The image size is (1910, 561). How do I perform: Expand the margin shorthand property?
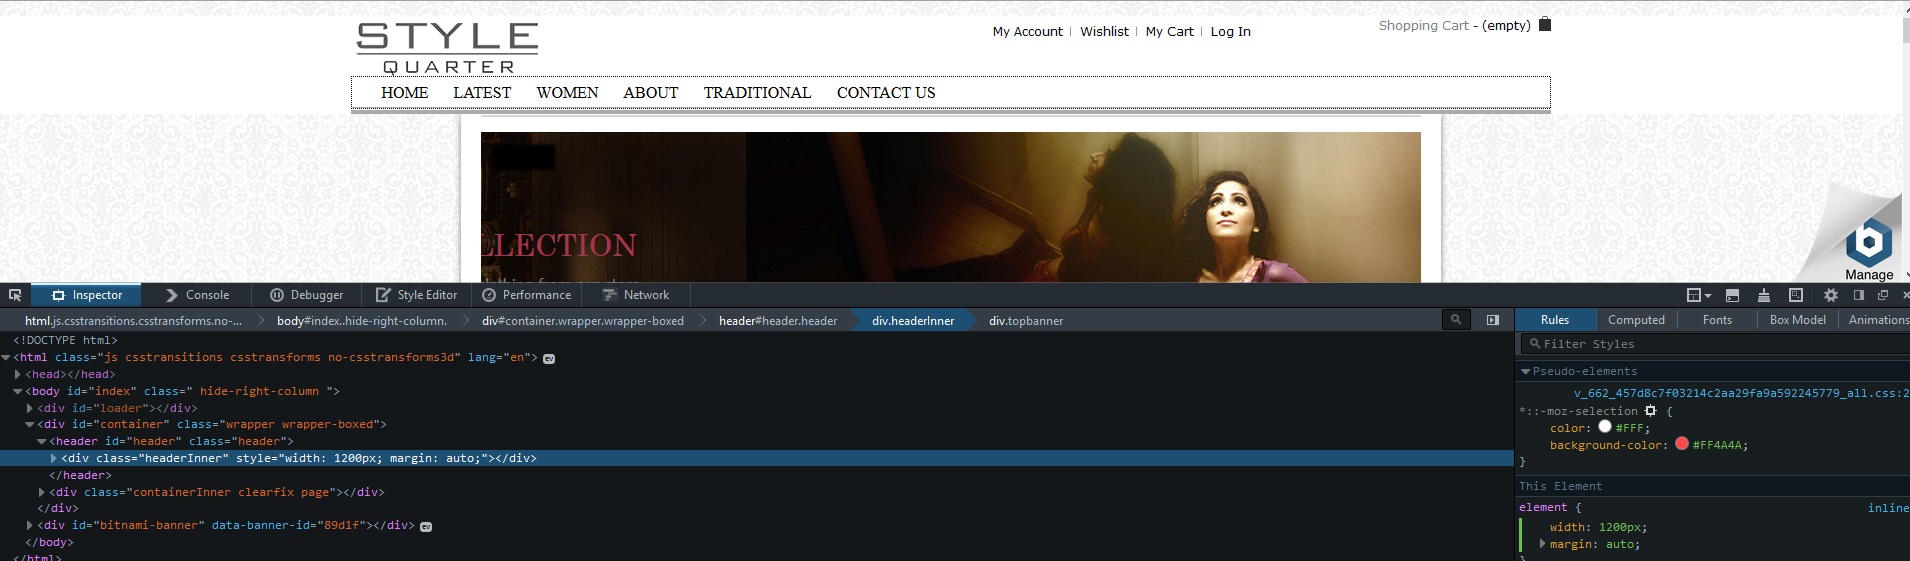pyautogui.click(x=1542, y=544)
